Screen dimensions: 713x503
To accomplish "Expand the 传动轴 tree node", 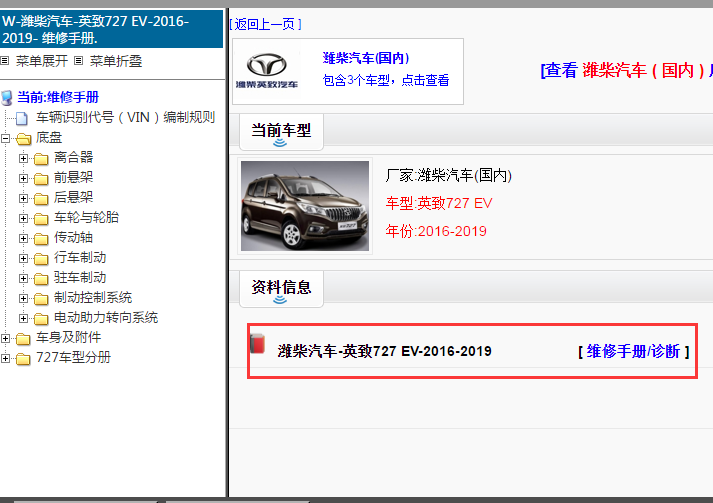I will 23,238.
